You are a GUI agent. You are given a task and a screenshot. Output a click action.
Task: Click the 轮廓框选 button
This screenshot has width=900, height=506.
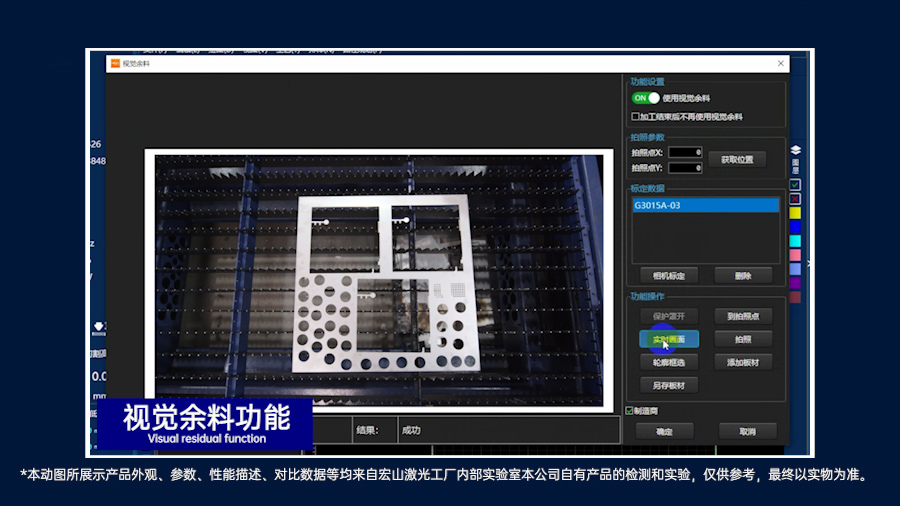669,362
